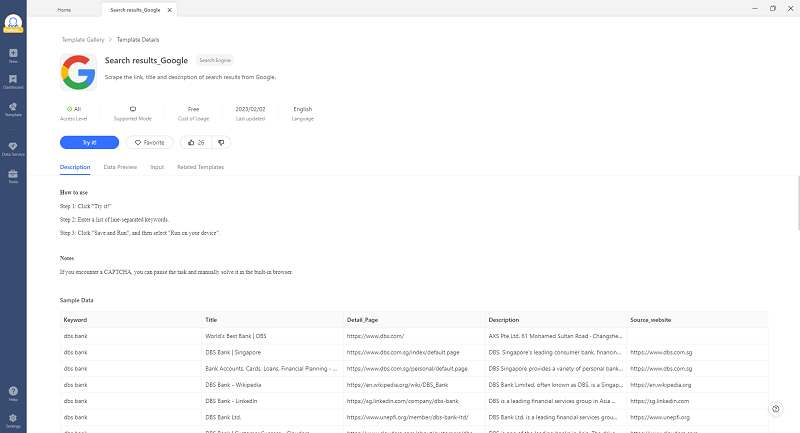Viewport: 800px width, 433px height.
Task: Close the Search results_Google tab
Action: click(169, 10)
